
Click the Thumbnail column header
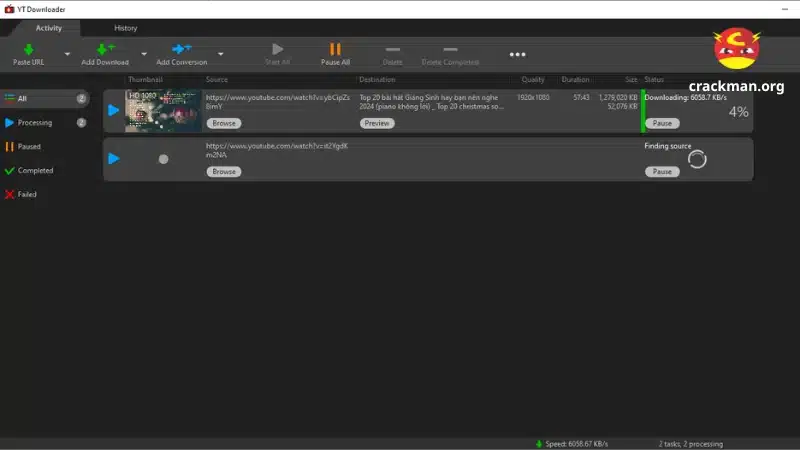point(145,80)
